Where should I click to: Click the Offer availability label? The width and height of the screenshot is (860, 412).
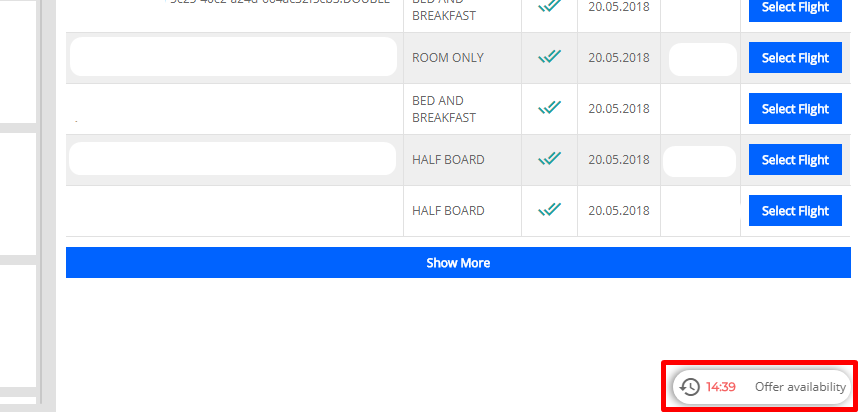pyautogui.click(x=800, y=387)
